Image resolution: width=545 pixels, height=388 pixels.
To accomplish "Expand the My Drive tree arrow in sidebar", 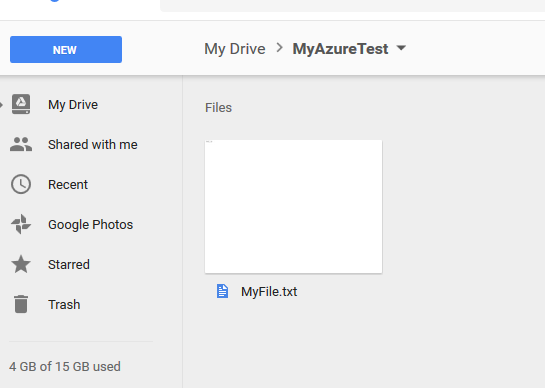I will click(1, 105).
